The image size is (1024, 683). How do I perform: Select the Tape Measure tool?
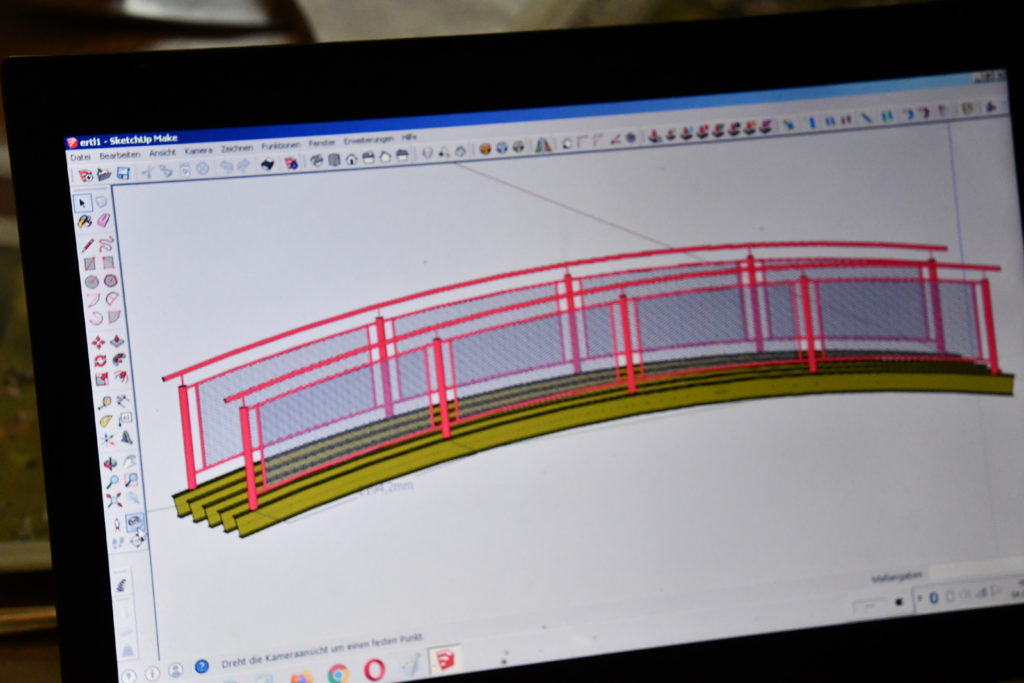point(104,404)
